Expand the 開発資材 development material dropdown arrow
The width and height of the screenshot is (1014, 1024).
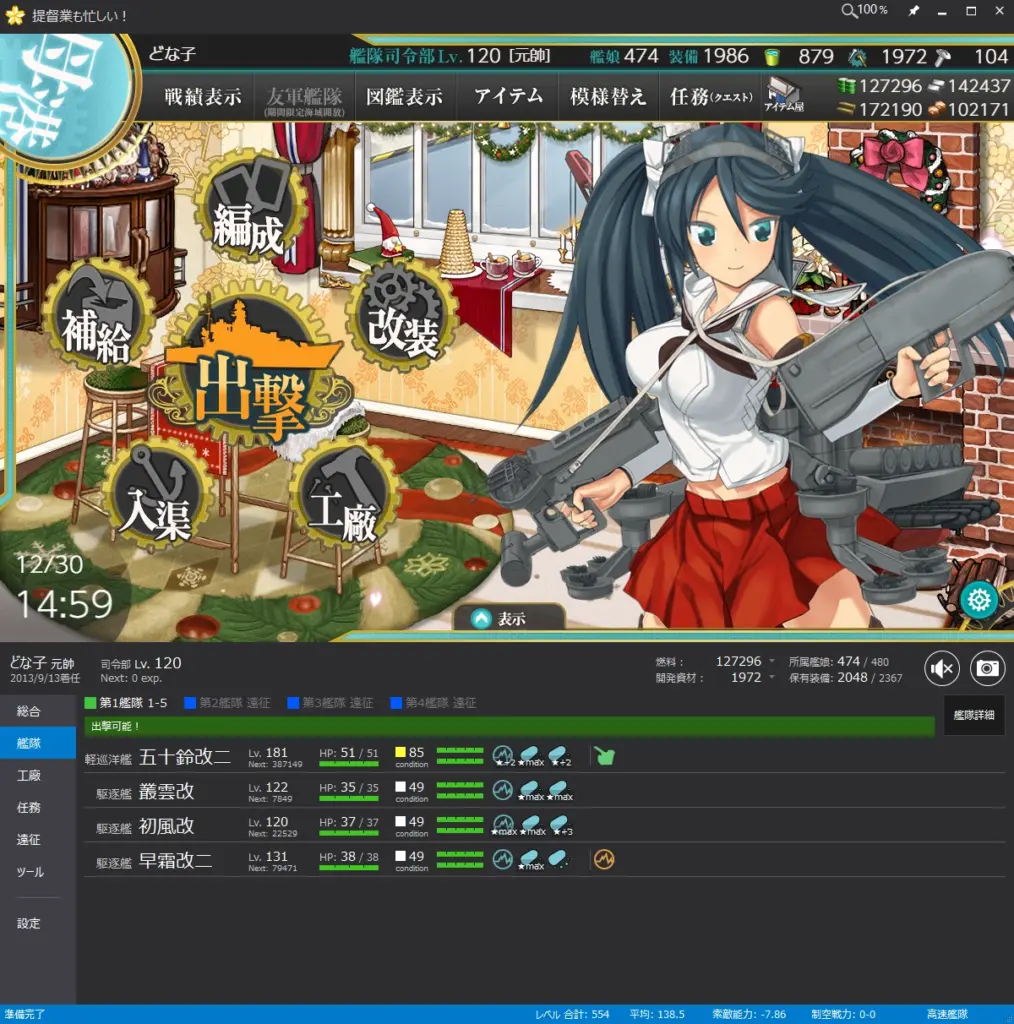pyautogui.click(x=772, y=678)
